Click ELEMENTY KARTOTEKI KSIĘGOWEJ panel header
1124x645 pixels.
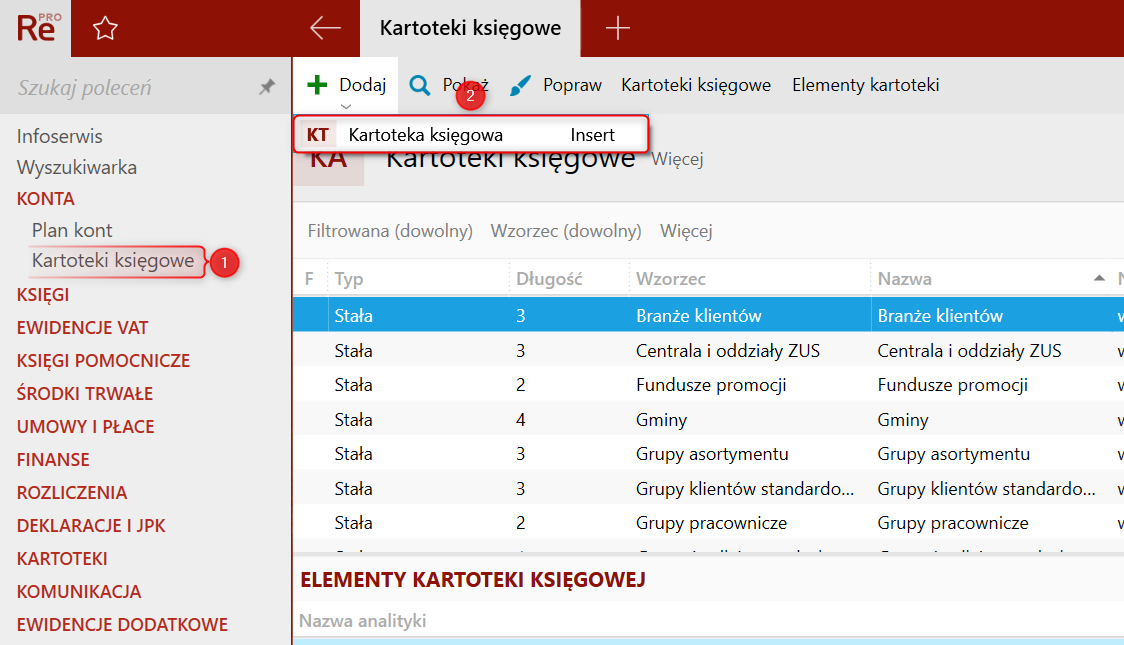[472, 580]
